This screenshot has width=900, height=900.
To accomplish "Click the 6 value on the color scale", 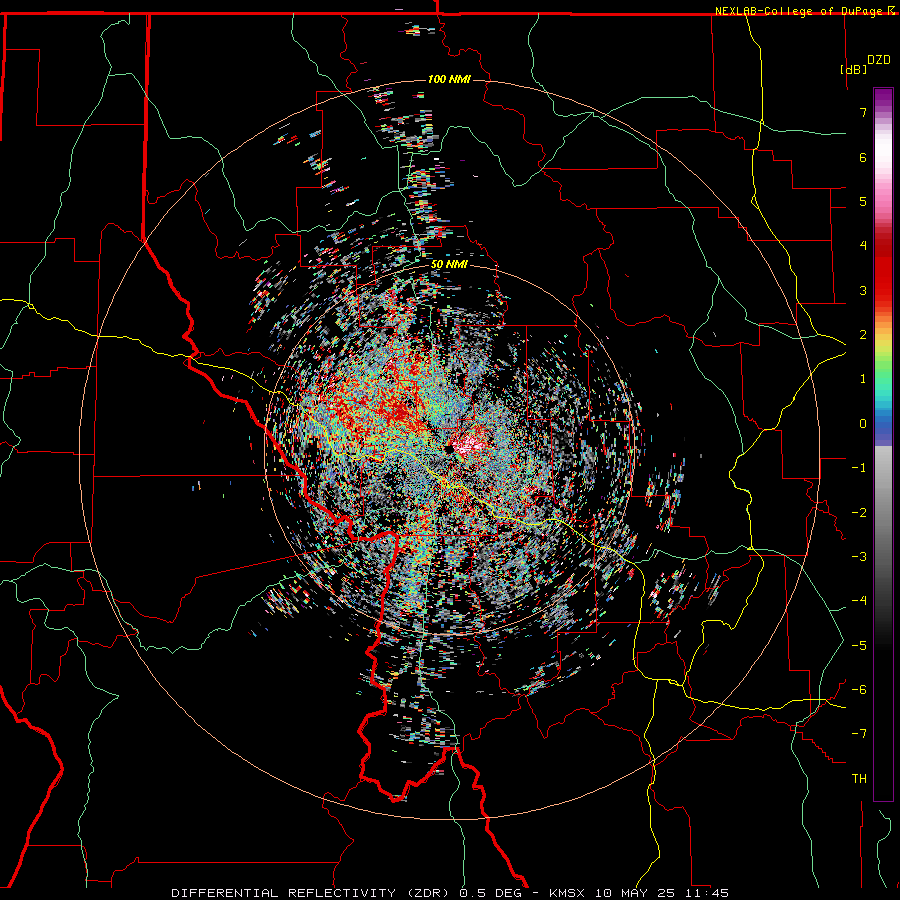I will click(x=863, y=157).
